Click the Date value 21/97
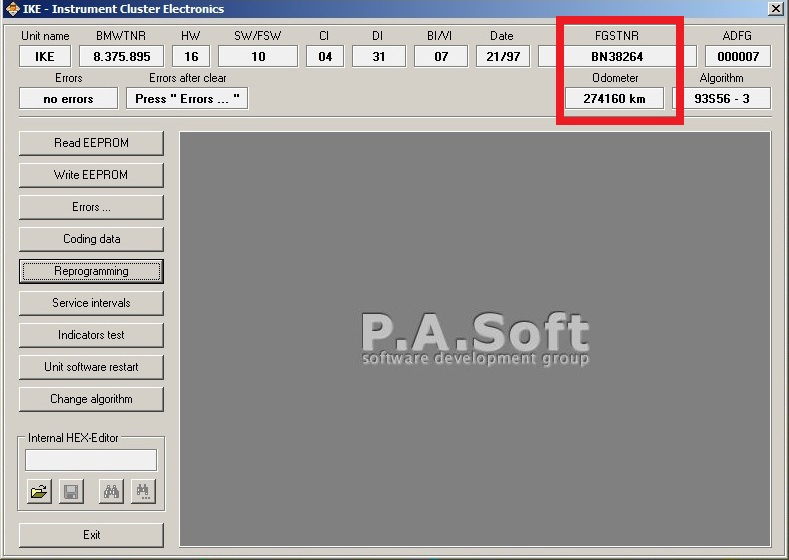 point(503,56)
